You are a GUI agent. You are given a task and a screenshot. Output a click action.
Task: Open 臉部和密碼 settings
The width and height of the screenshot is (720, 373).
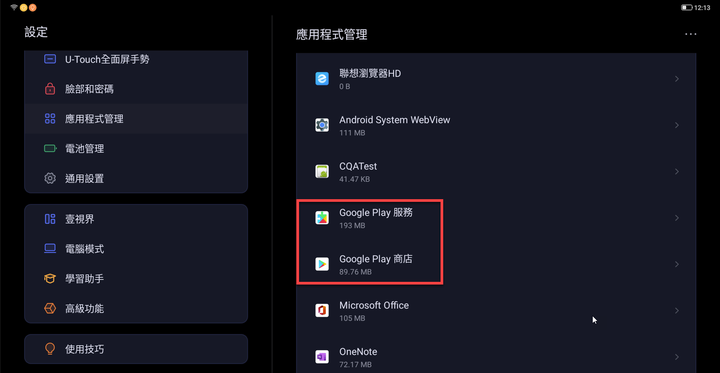click(136, 89)
